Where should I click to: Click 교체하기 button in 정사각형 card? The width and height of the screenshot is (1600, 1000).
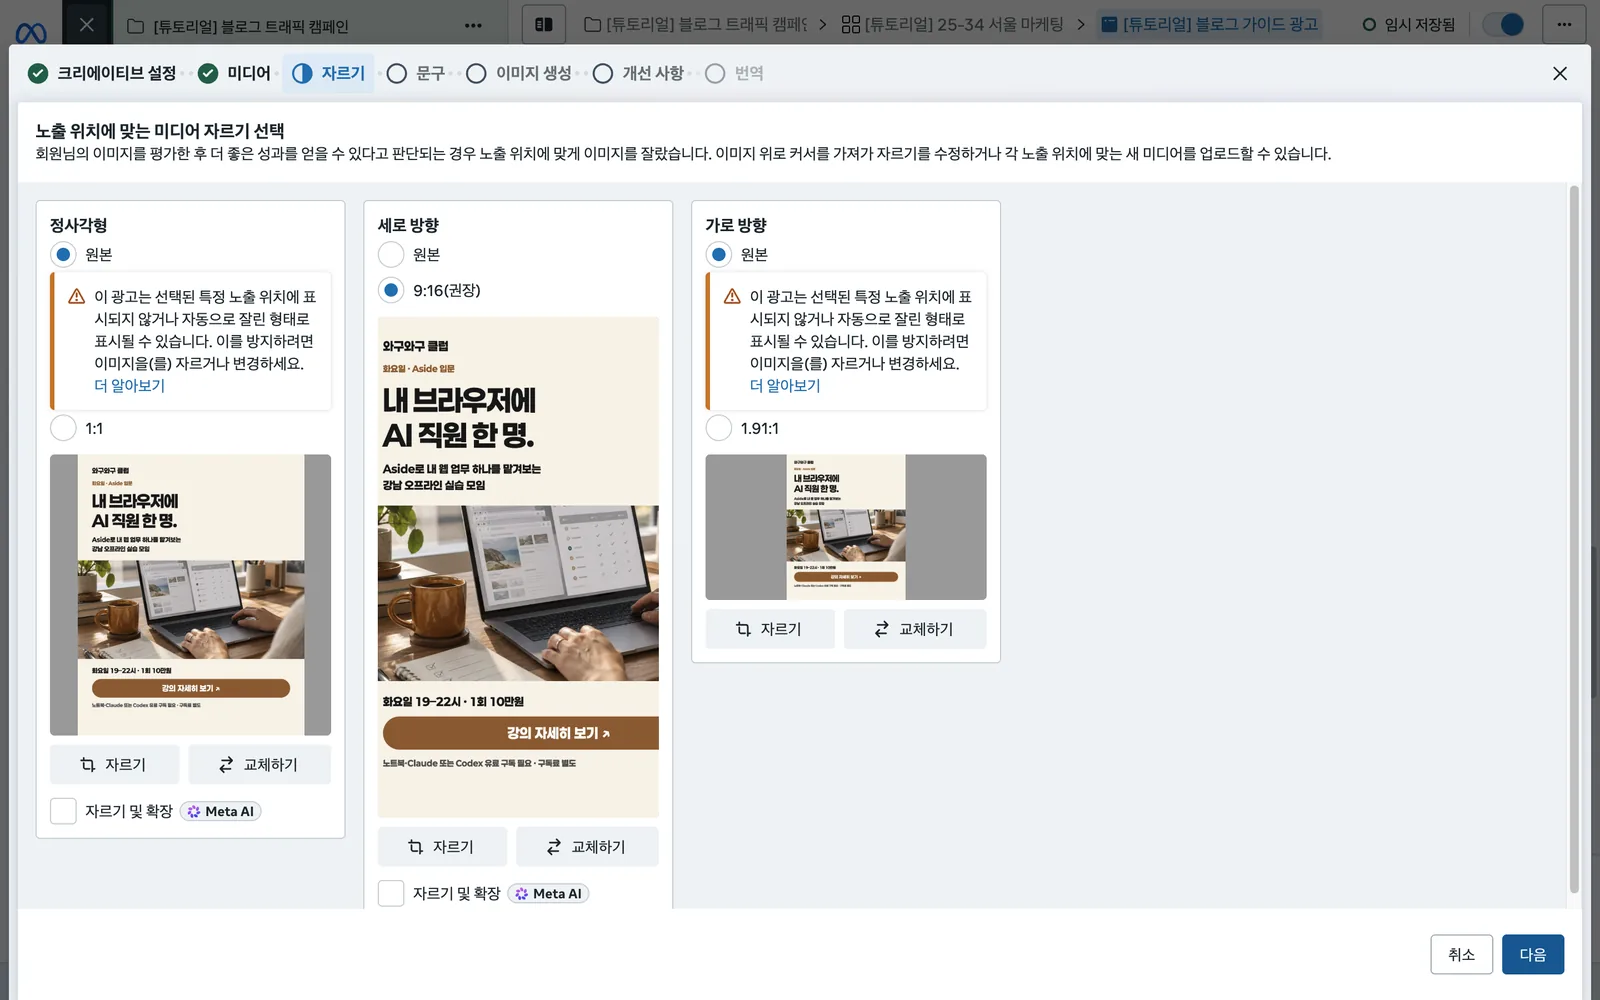[259, 764]
